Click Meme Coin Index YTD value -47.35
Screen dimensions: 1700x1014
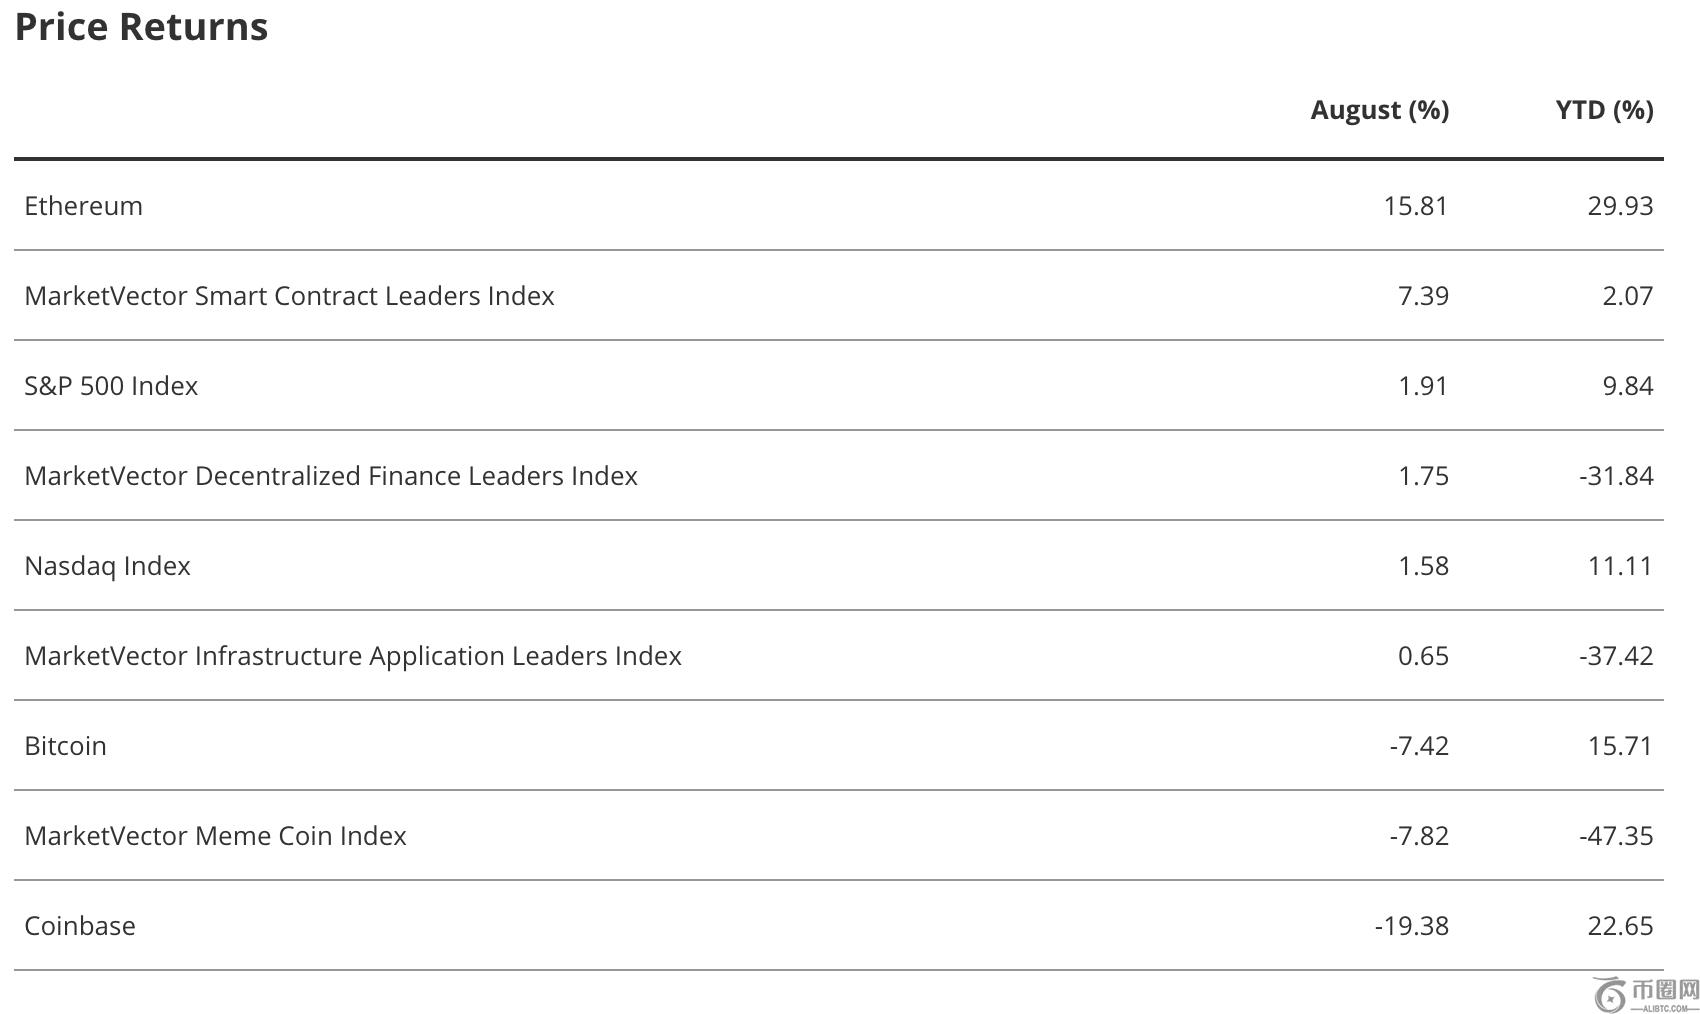tap(1616, 836)
